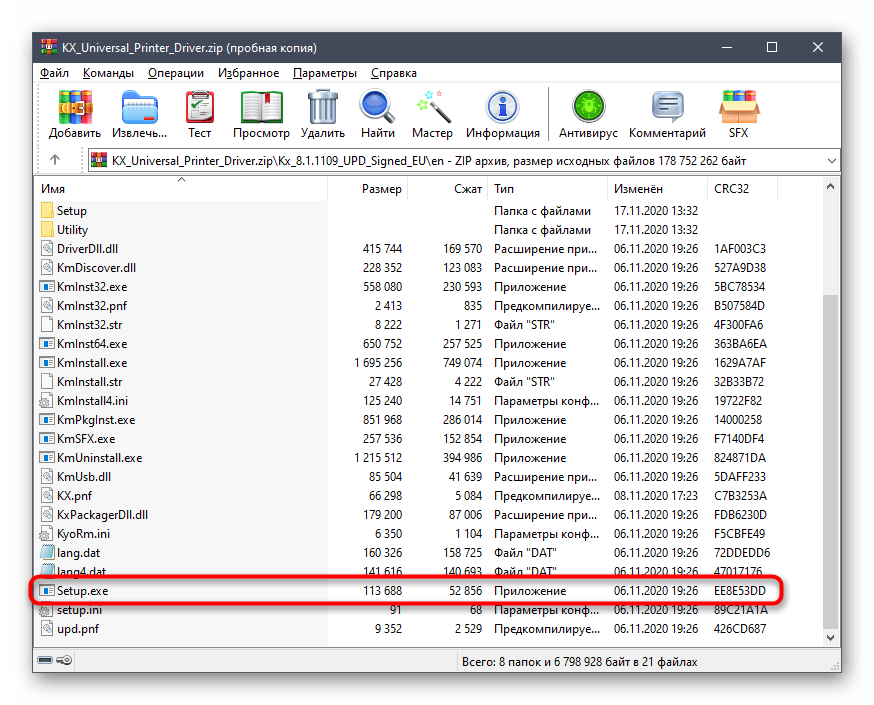Sort by the Размер column header
The height and width of the screenshot is (705, 874).
[x=368, y=189]
